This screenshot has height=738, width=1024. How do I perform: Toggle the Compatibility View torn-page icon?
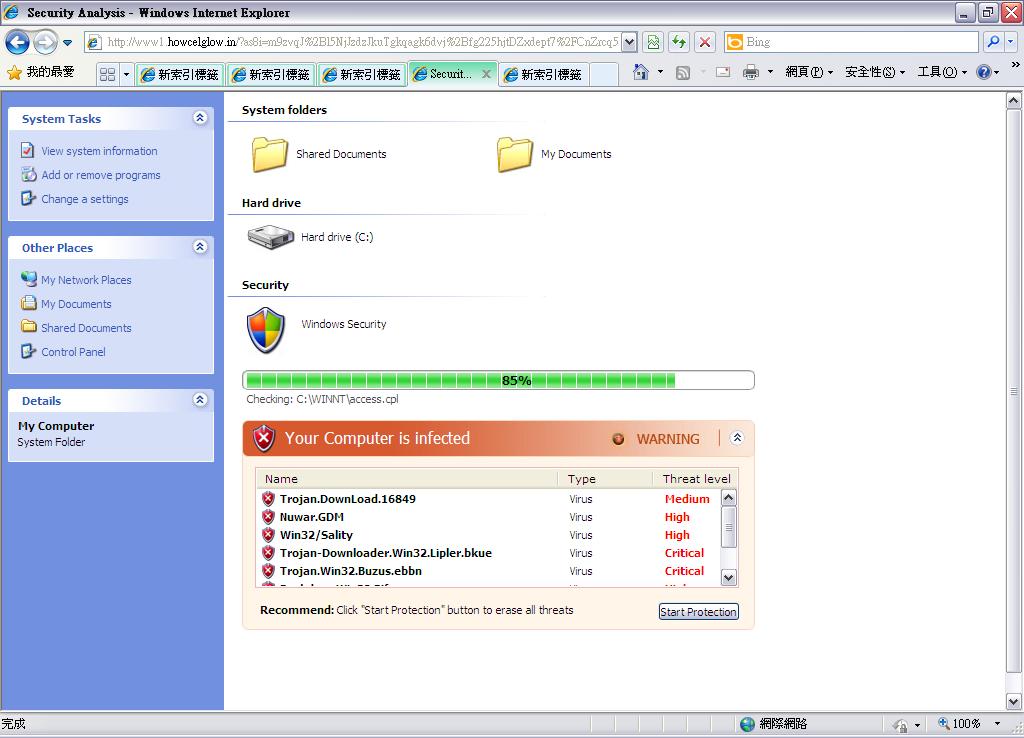tap(653, 42)
